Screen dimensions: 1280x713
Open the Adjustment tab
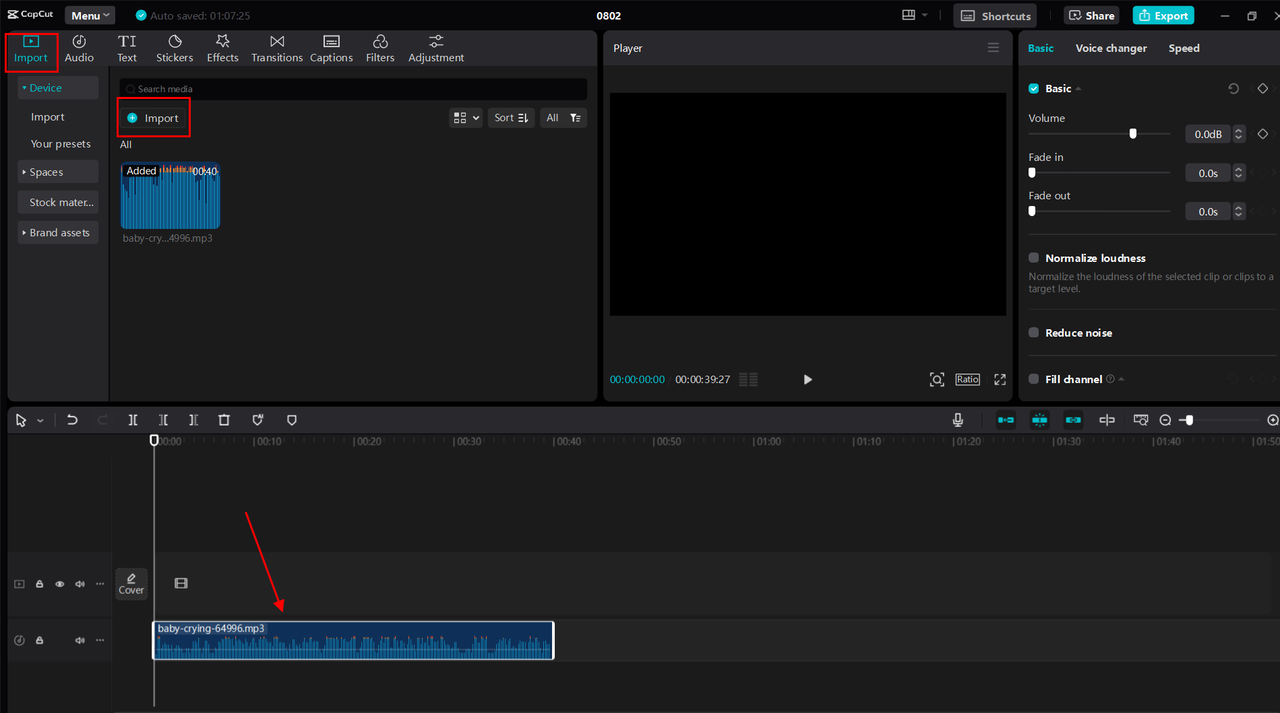click(x=436, y=49)
